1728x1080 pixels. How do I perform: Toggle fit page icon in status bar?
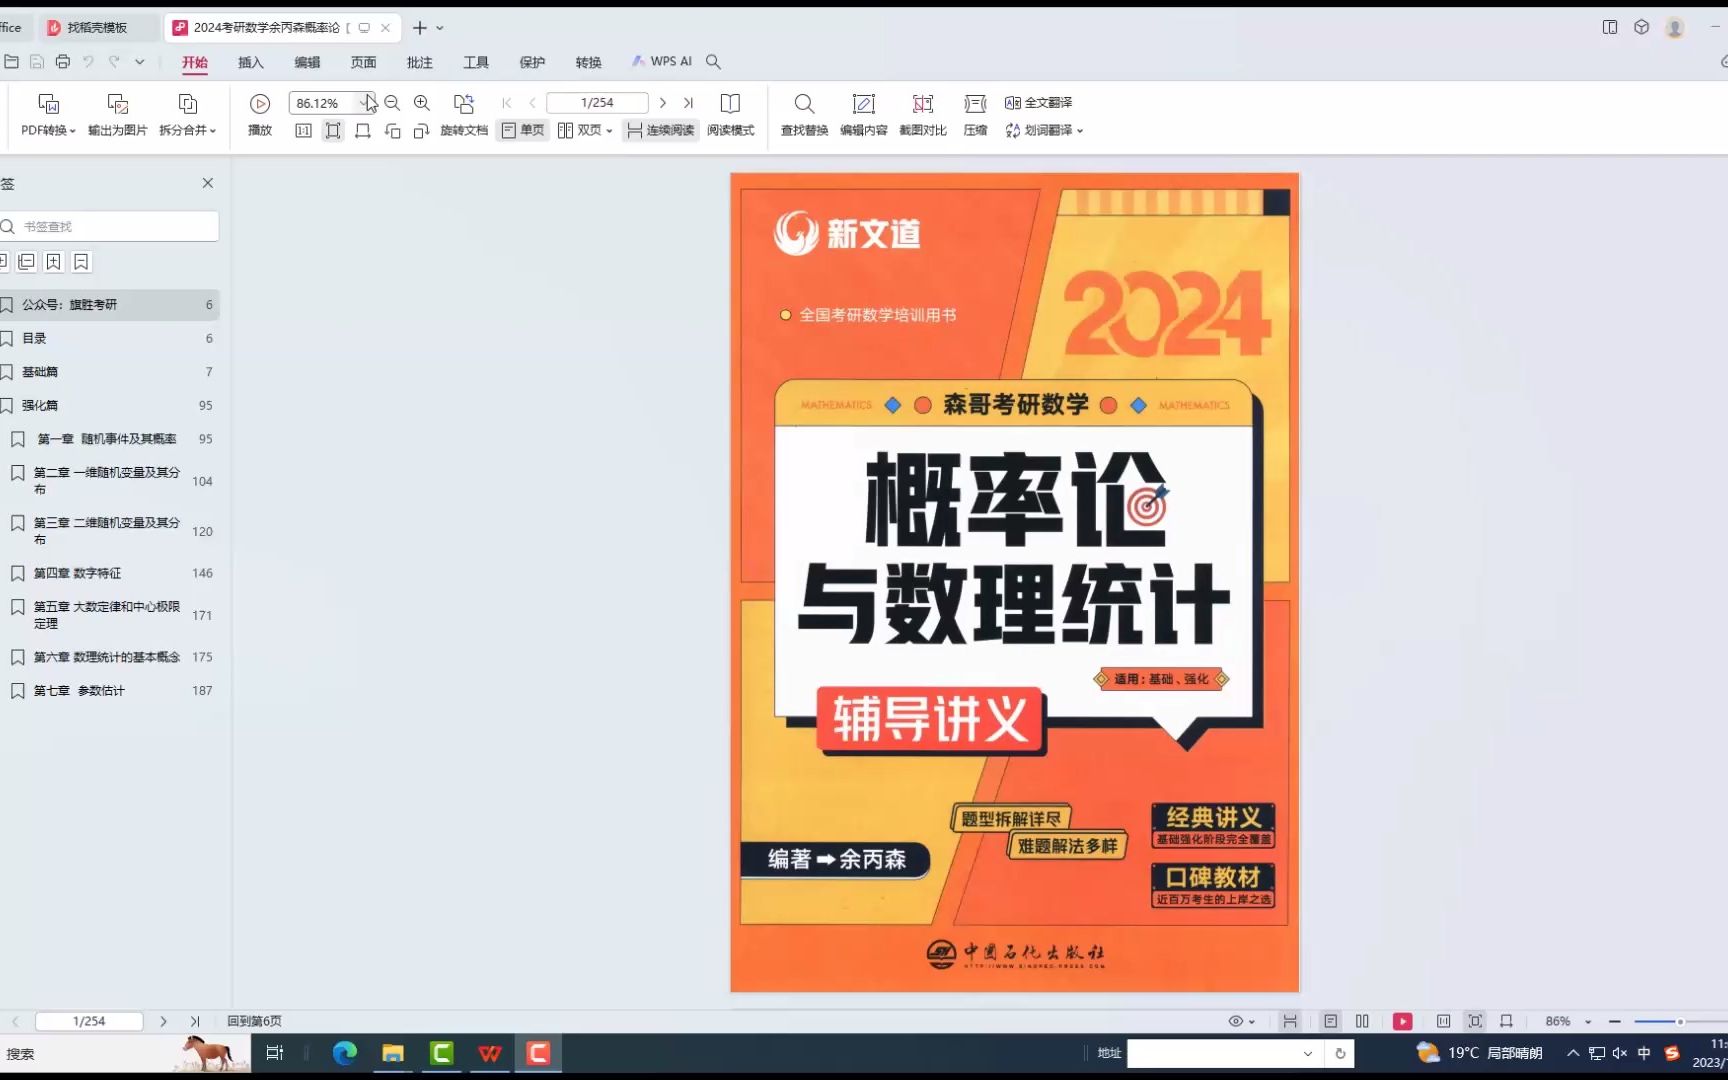coord(1475,1021)
